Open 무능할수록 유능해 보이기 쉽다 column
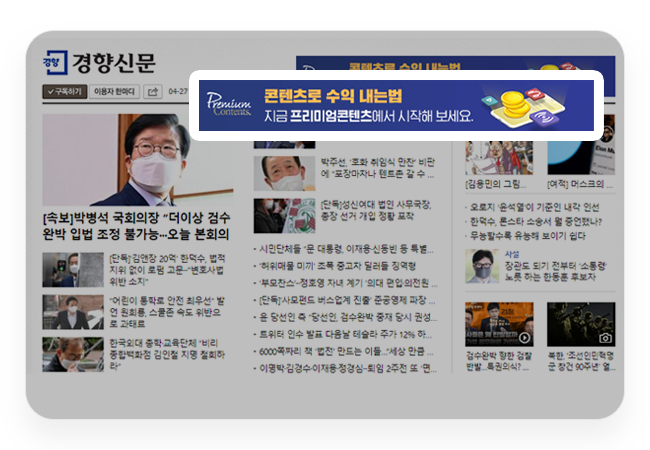 click(528, 236)
